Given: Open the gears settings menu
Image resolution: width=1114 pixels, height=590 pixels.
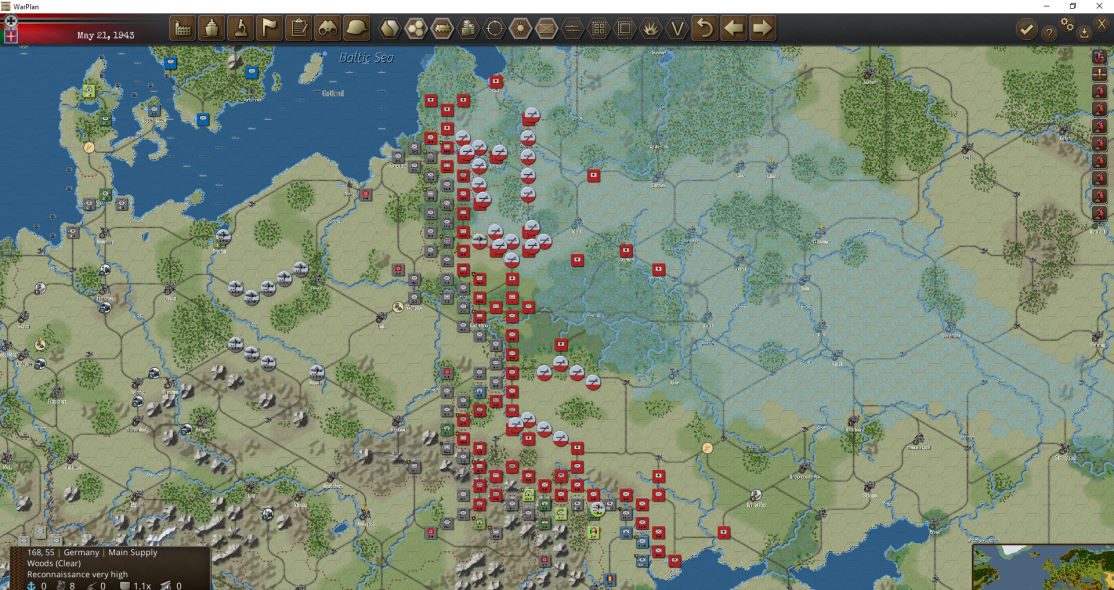Looking at the screenshot, I should 1067,24.
